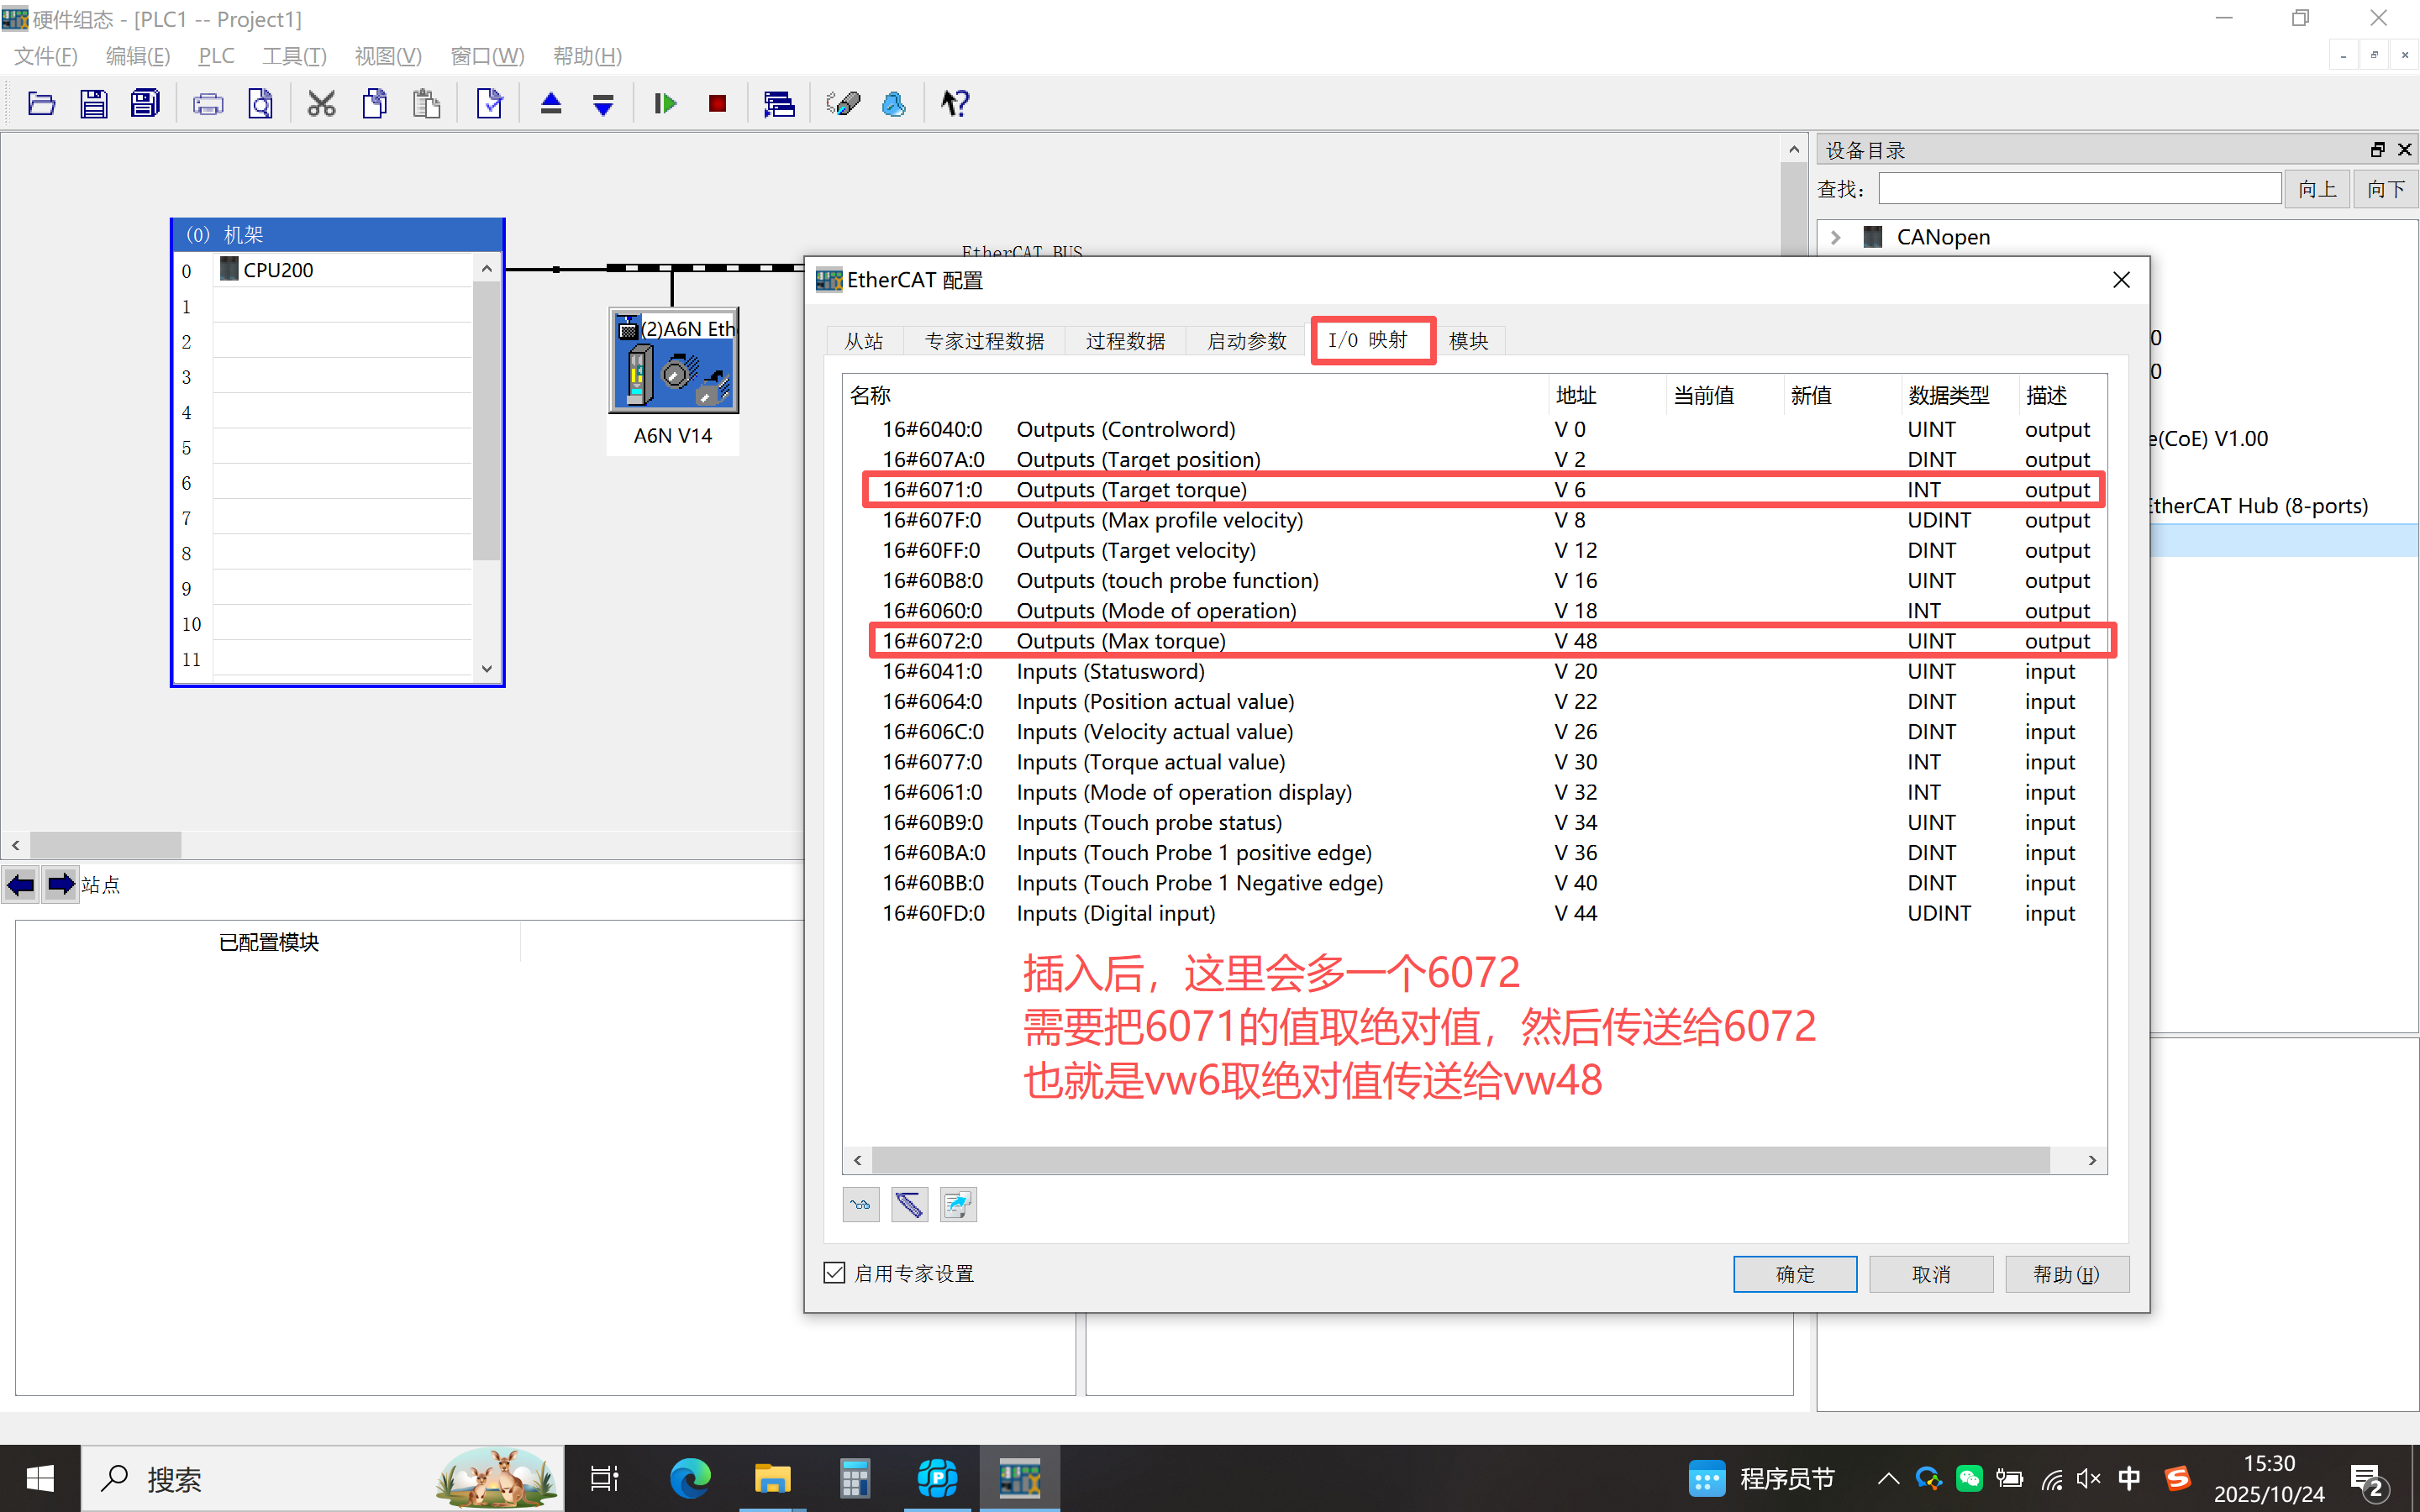Switch to the 过程数据 tab
This screenshot has width=2420, height=1512.
1125,341
